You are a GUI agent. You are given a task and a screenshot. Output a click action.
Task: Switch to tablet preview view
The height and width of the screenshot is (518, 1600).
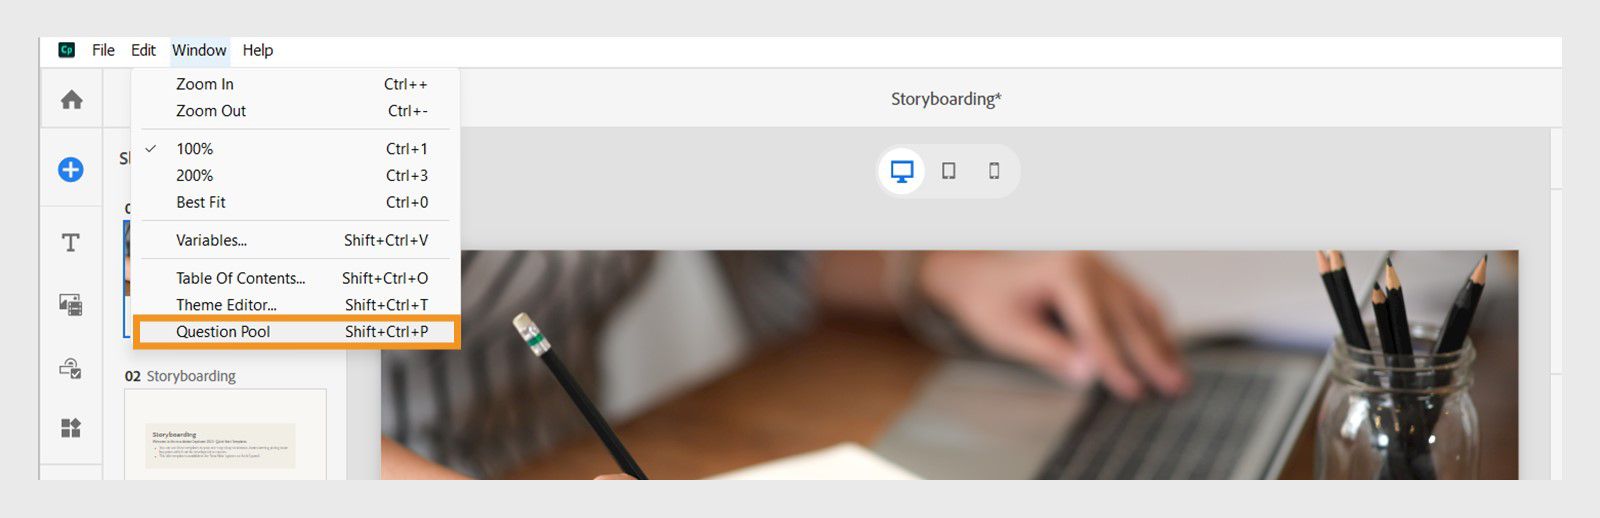pyautogui.click(x=949, y=171)
